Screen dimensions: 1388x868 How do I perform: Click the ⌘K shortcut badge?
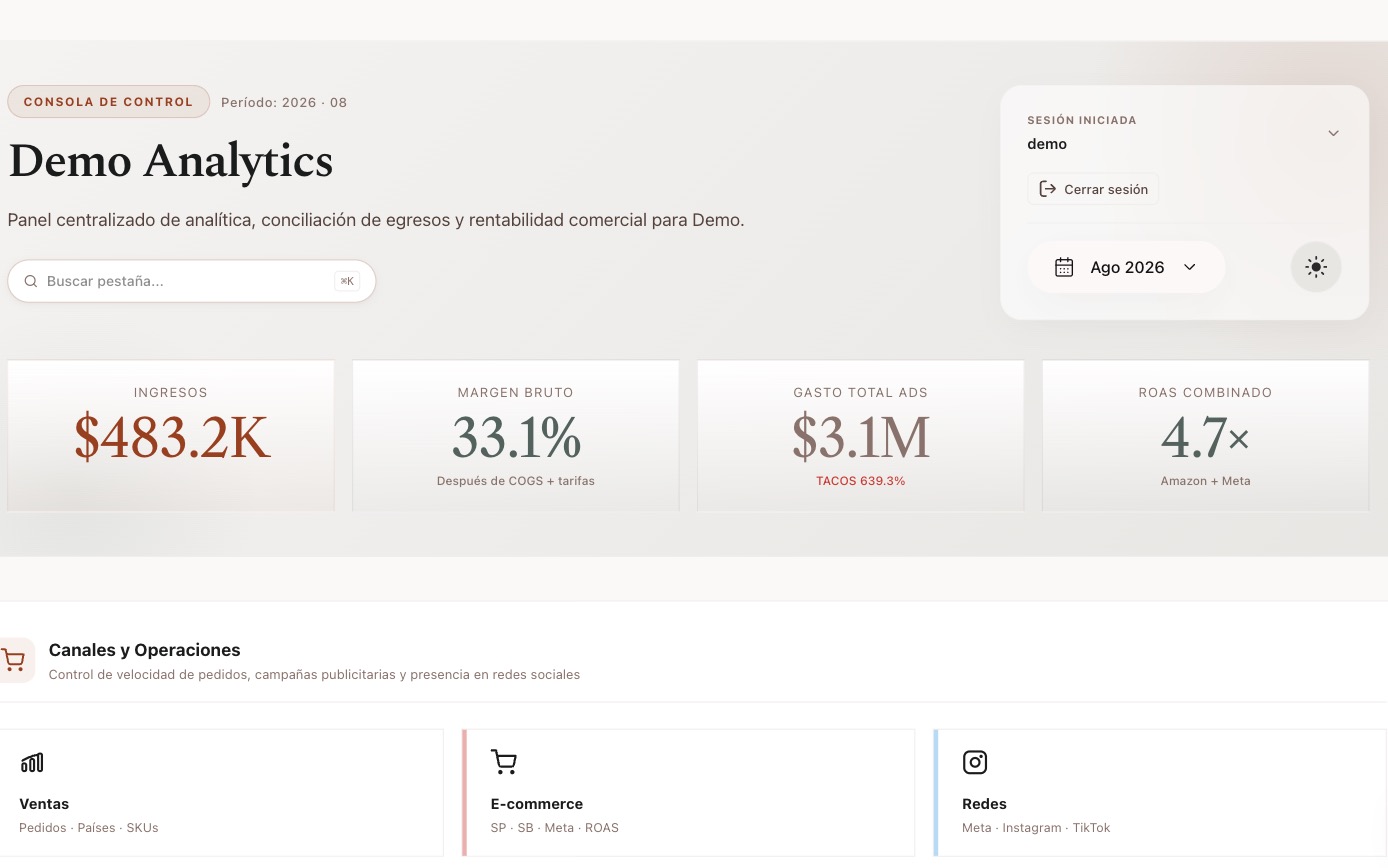[x=347, y=281]
